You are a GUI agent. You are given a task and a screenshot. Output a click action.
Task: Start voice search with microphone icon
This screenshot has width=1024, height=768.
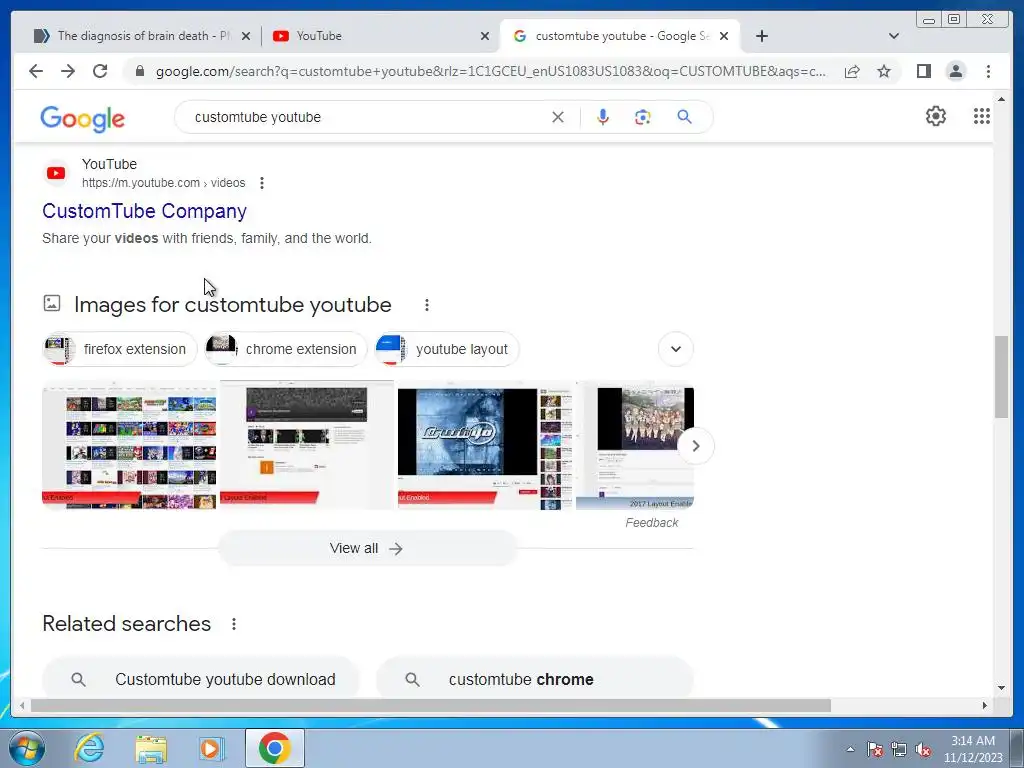click(603, 117)
